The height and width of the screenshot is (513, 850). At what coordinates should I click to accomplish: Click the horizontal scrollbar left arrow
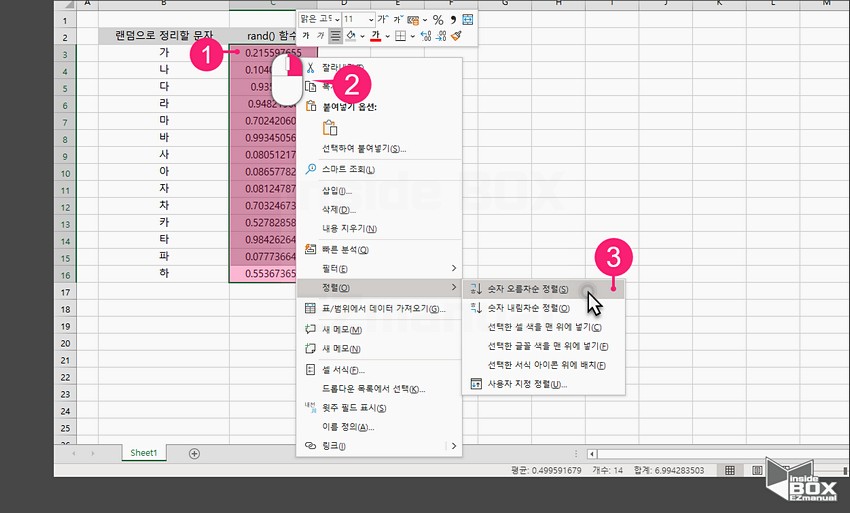tap(592, 454)
